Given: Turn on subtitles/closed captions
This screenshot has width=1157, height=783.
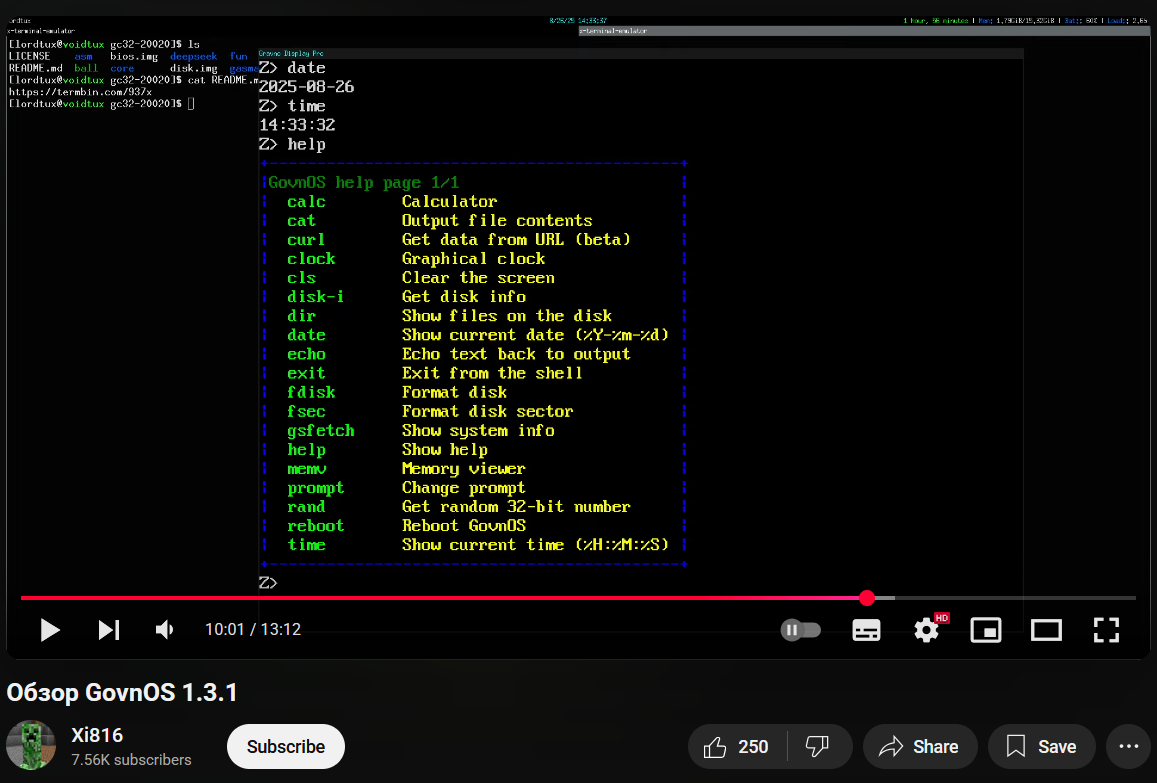Looking at the screenshot, I should pyautogui.click(x=866, y=629).
